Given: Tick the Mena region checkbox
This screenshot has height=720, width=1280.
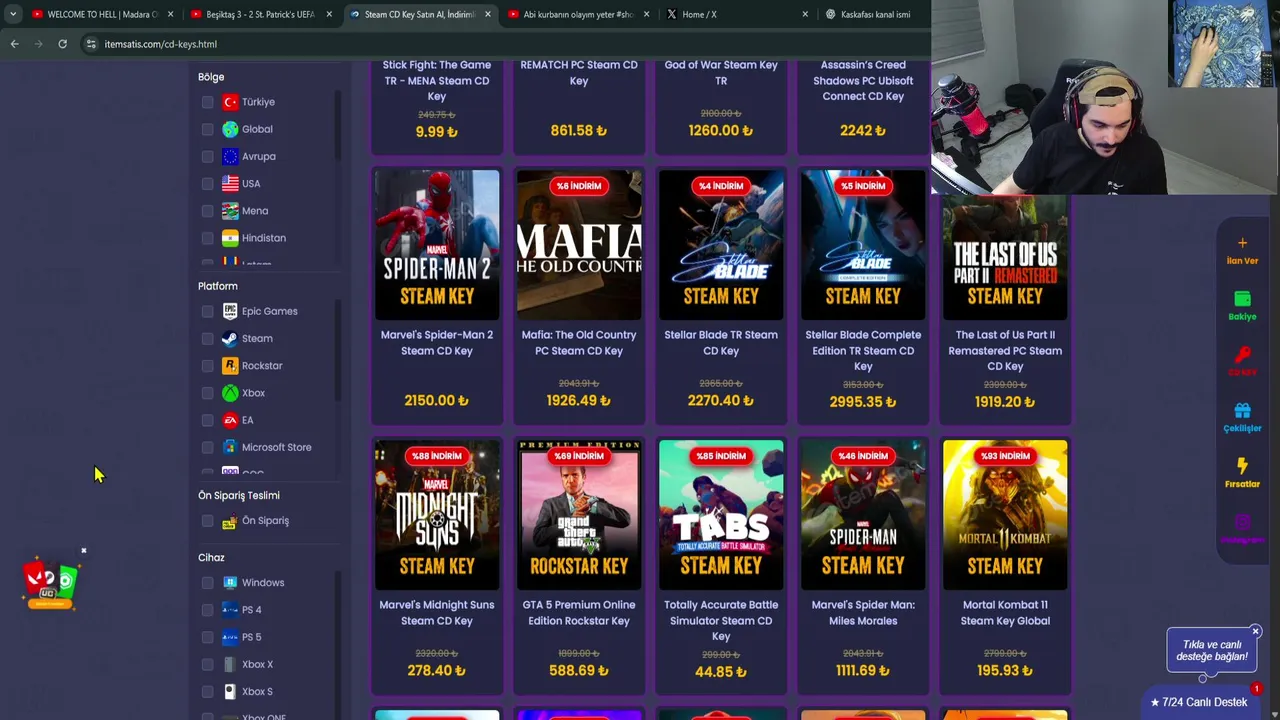Looking at the screenshot, I should [207, 211].
